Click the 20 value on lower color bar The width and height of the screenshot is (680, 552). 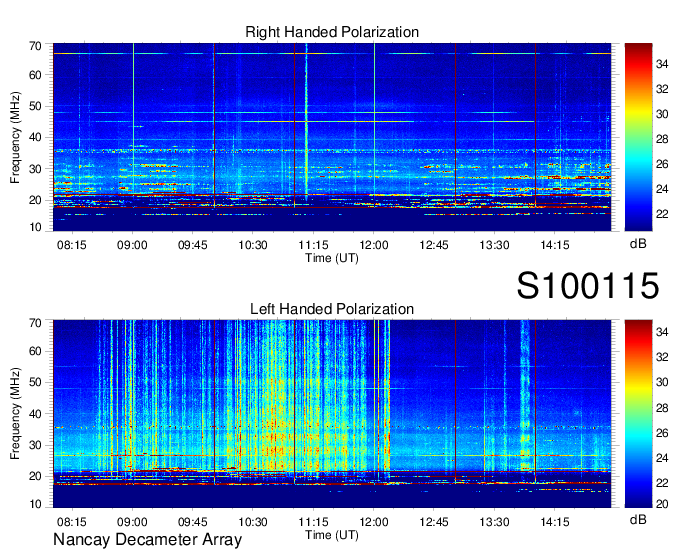coord(662,504)
